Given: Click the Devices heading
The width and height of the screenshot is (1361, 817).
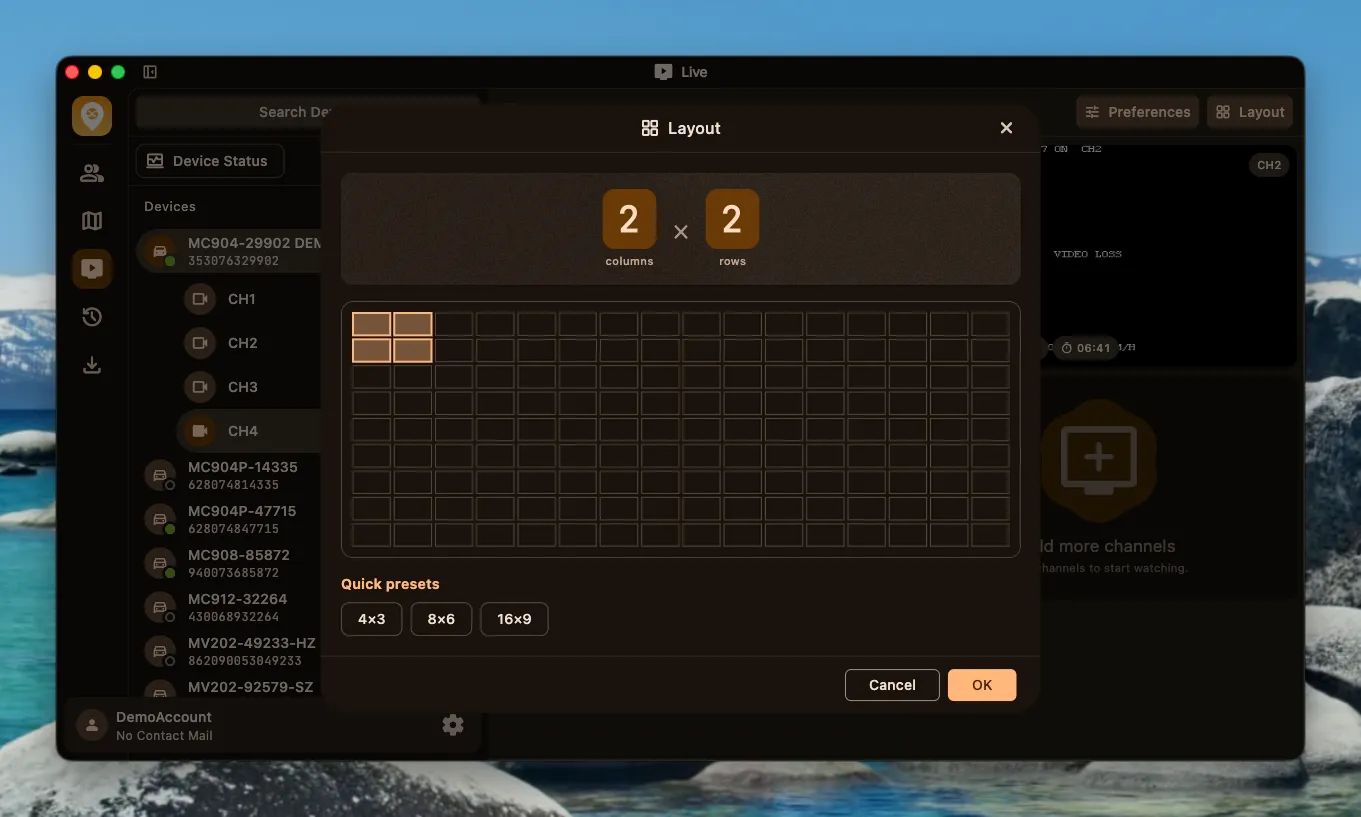Looking at the screenshot, I should click(x=170, y=206).
